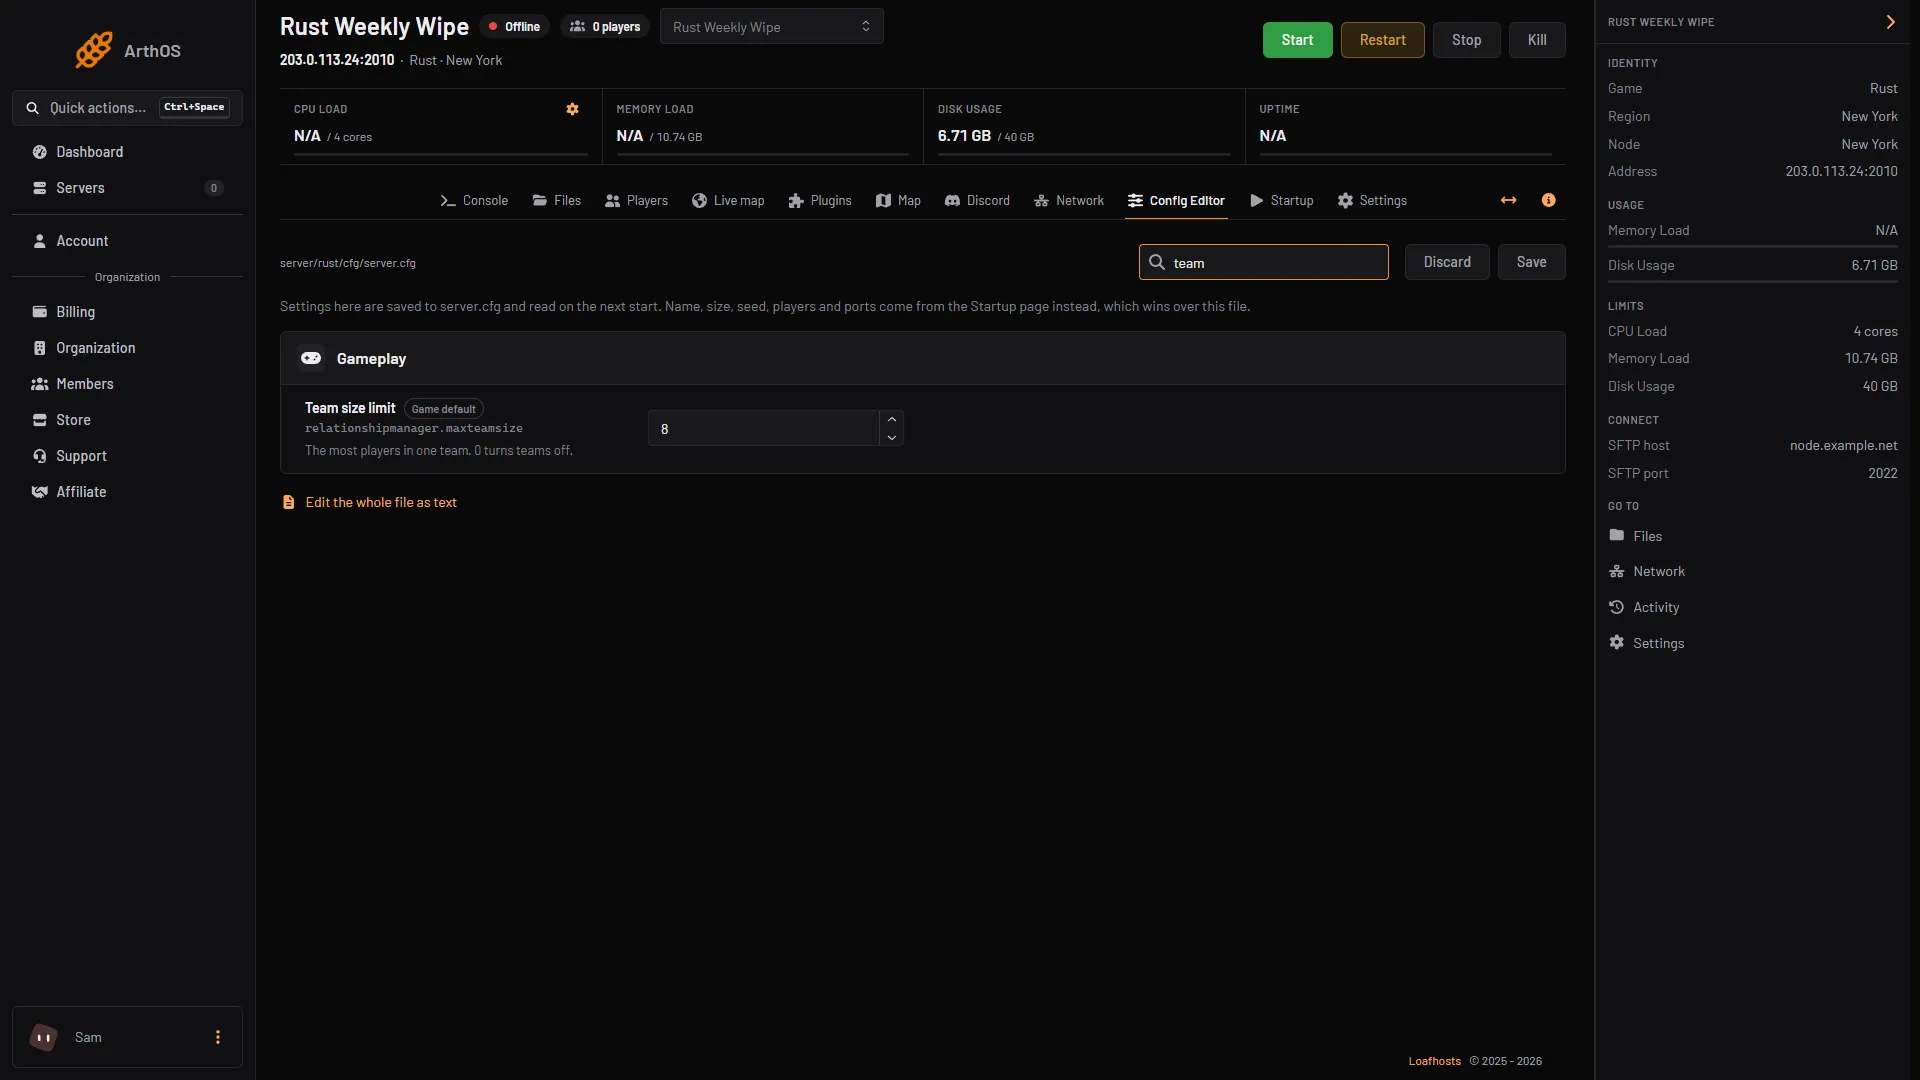Click the server/rust/cfg/server.cfg path
1920x1080 pixels.
(x=348, y=263)
